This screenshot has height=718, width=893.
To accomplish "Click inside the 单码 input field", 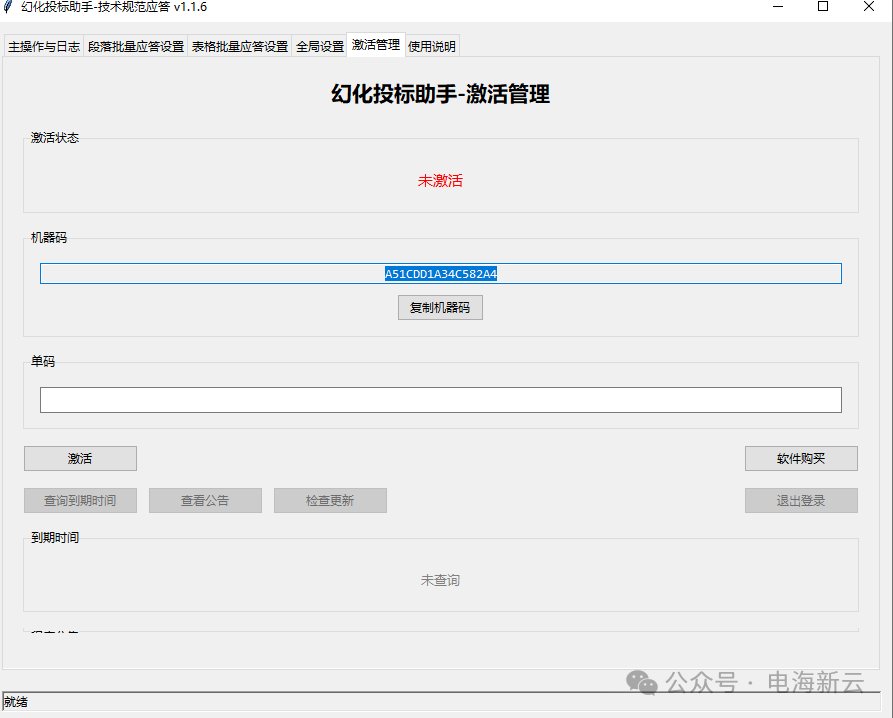I will (440, 399).
